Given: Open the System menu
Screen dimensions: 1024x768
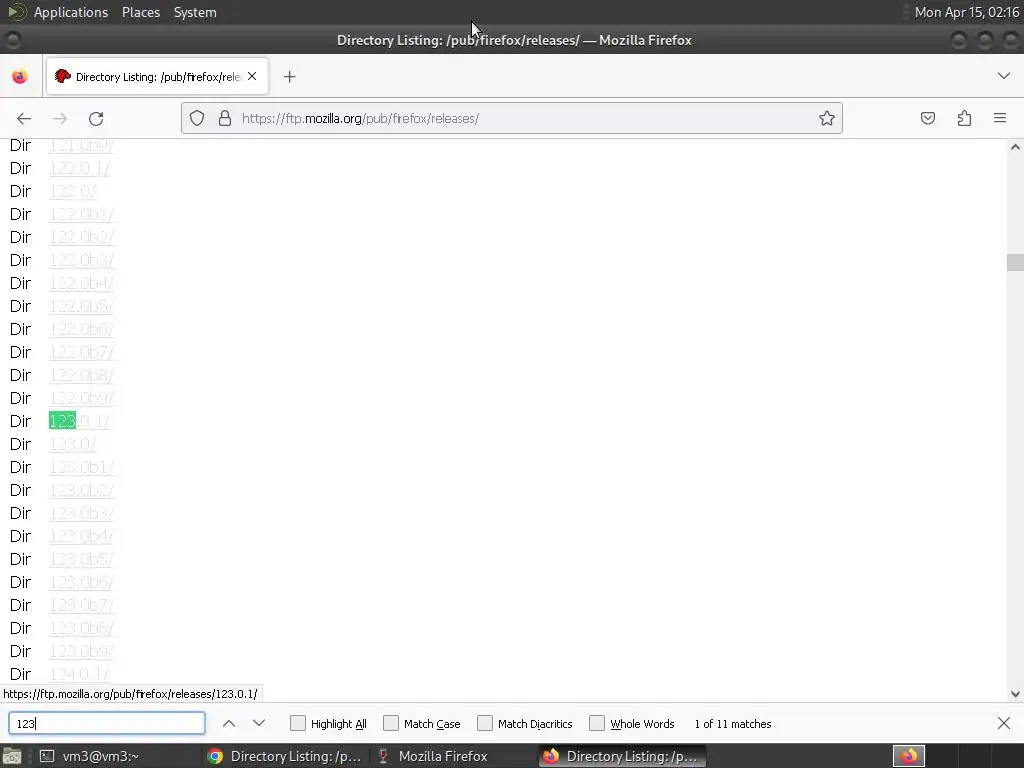Looking at the screenshot, I should 195,12.
